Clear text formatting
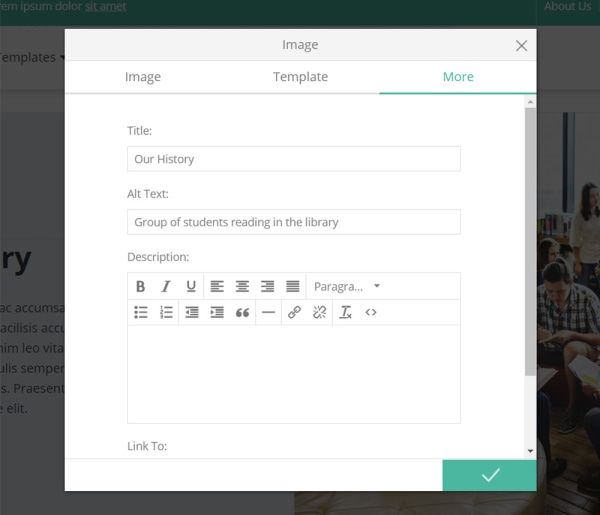The image size is (600, 515). pos(346,312)
